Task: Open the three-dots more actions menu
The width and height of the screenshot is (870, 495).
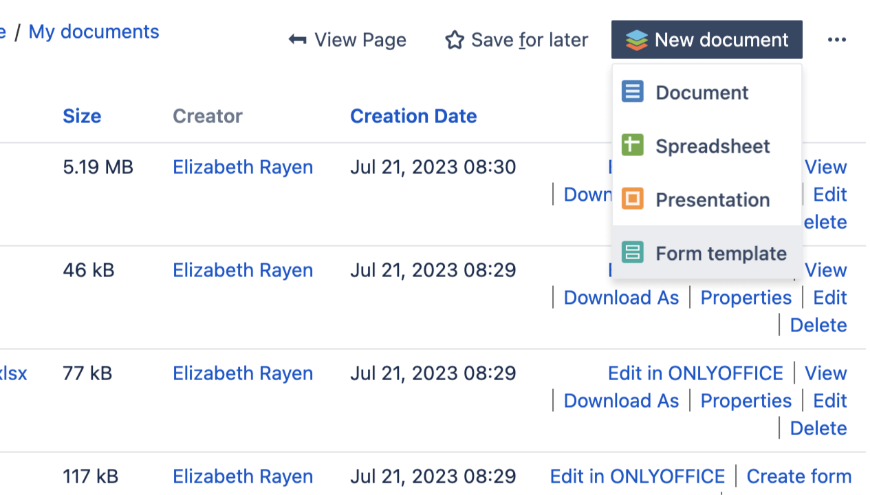Action: (837, 40)
